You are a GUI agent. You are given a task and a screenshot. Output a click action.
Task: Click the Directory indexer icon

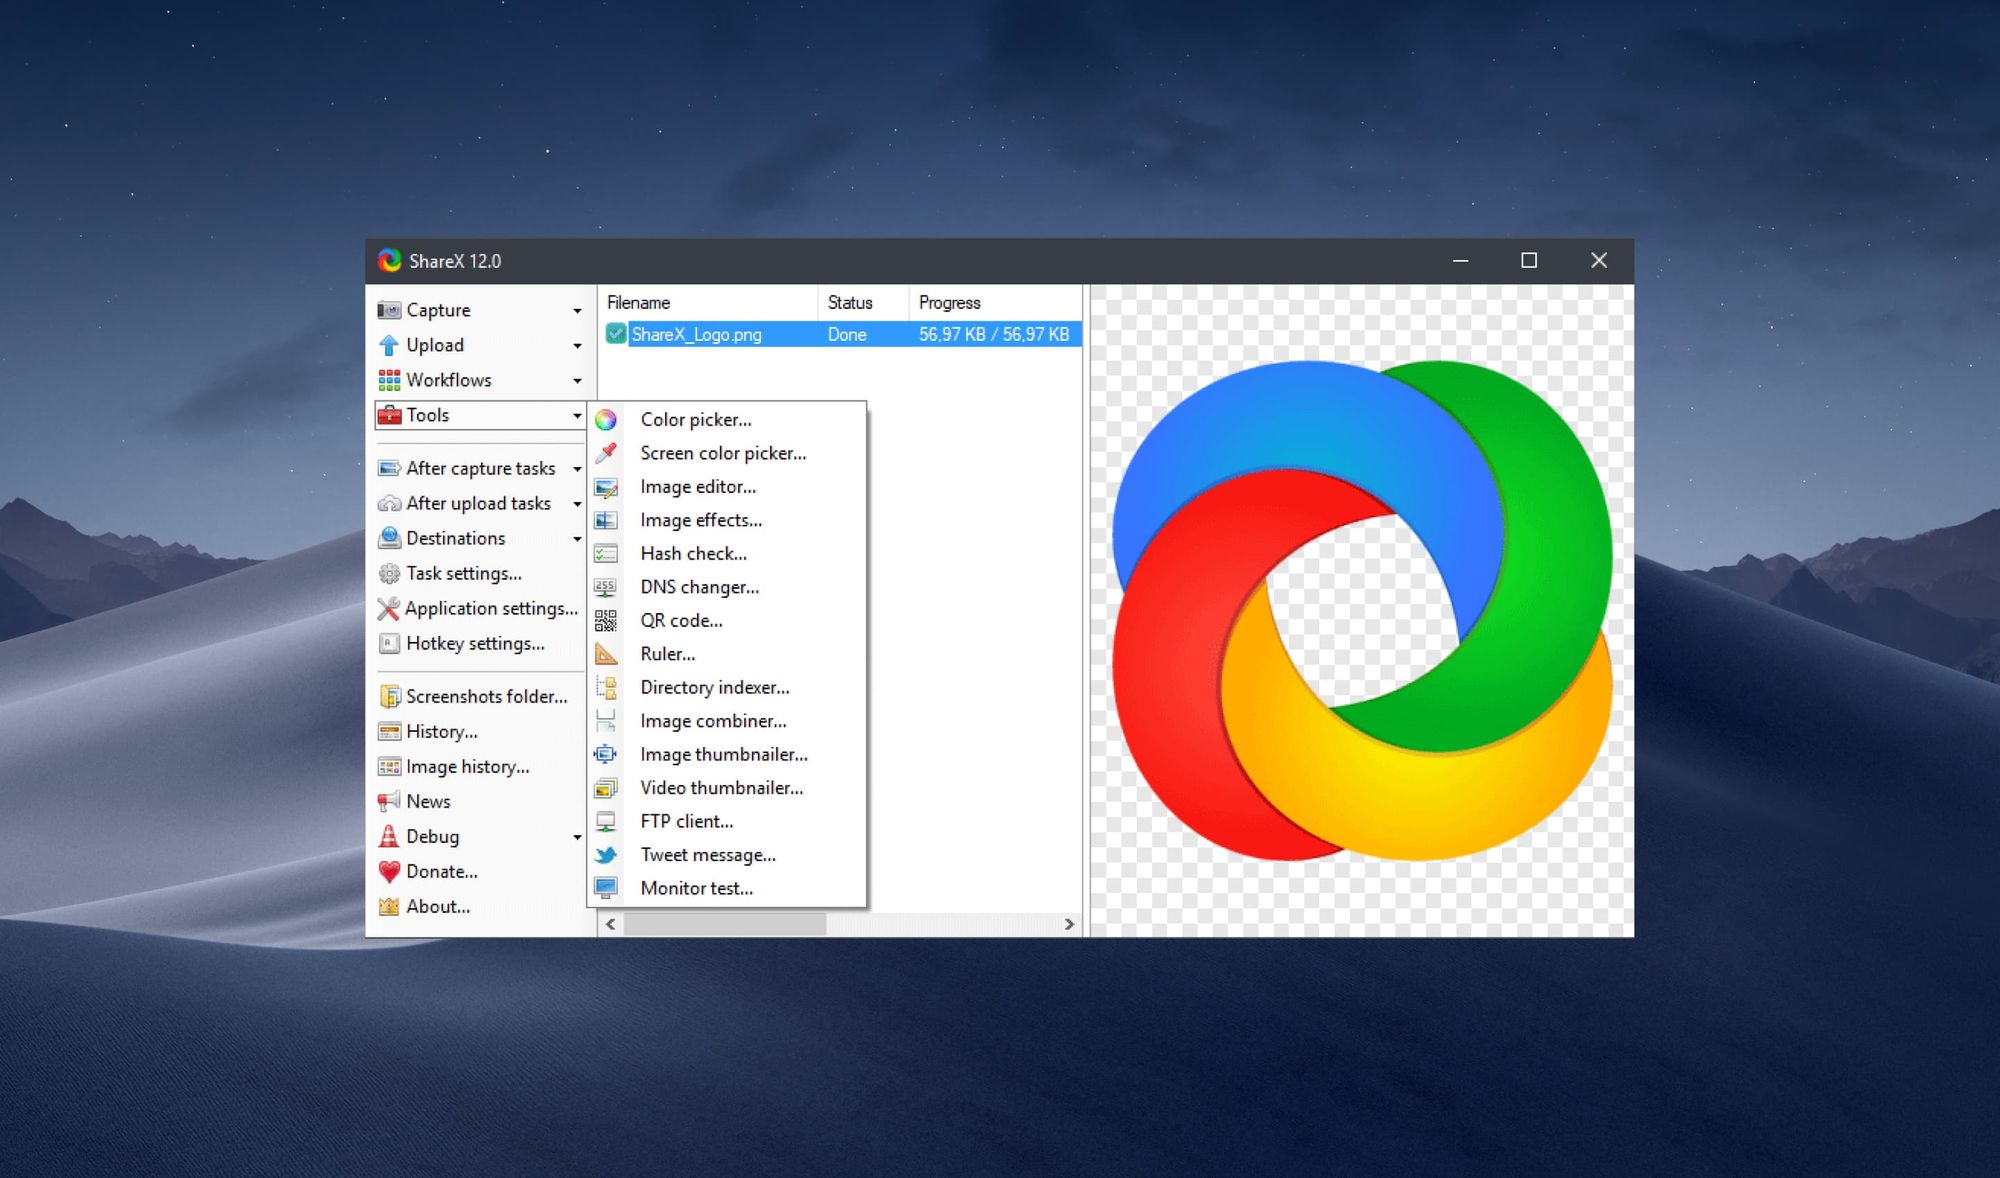coord(606,688)
